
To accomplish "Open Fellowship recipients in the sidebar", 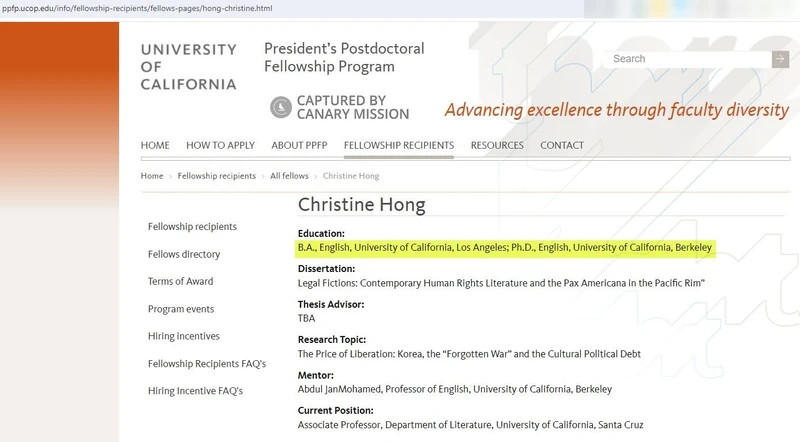I will pos(192,227).
